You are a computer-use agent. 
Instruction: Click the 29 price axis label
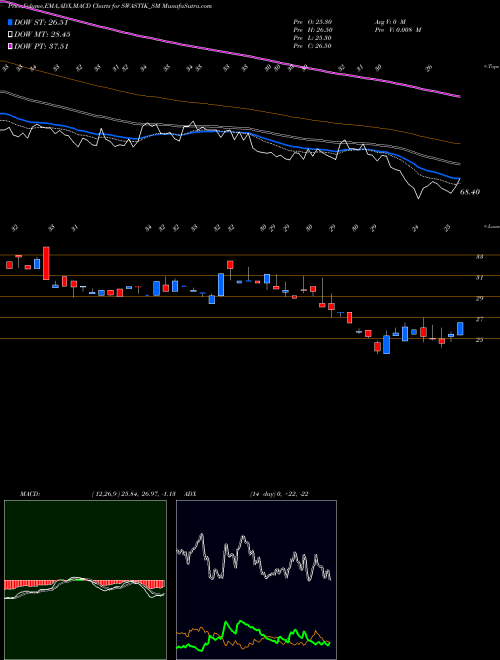[x=479, y=298]
